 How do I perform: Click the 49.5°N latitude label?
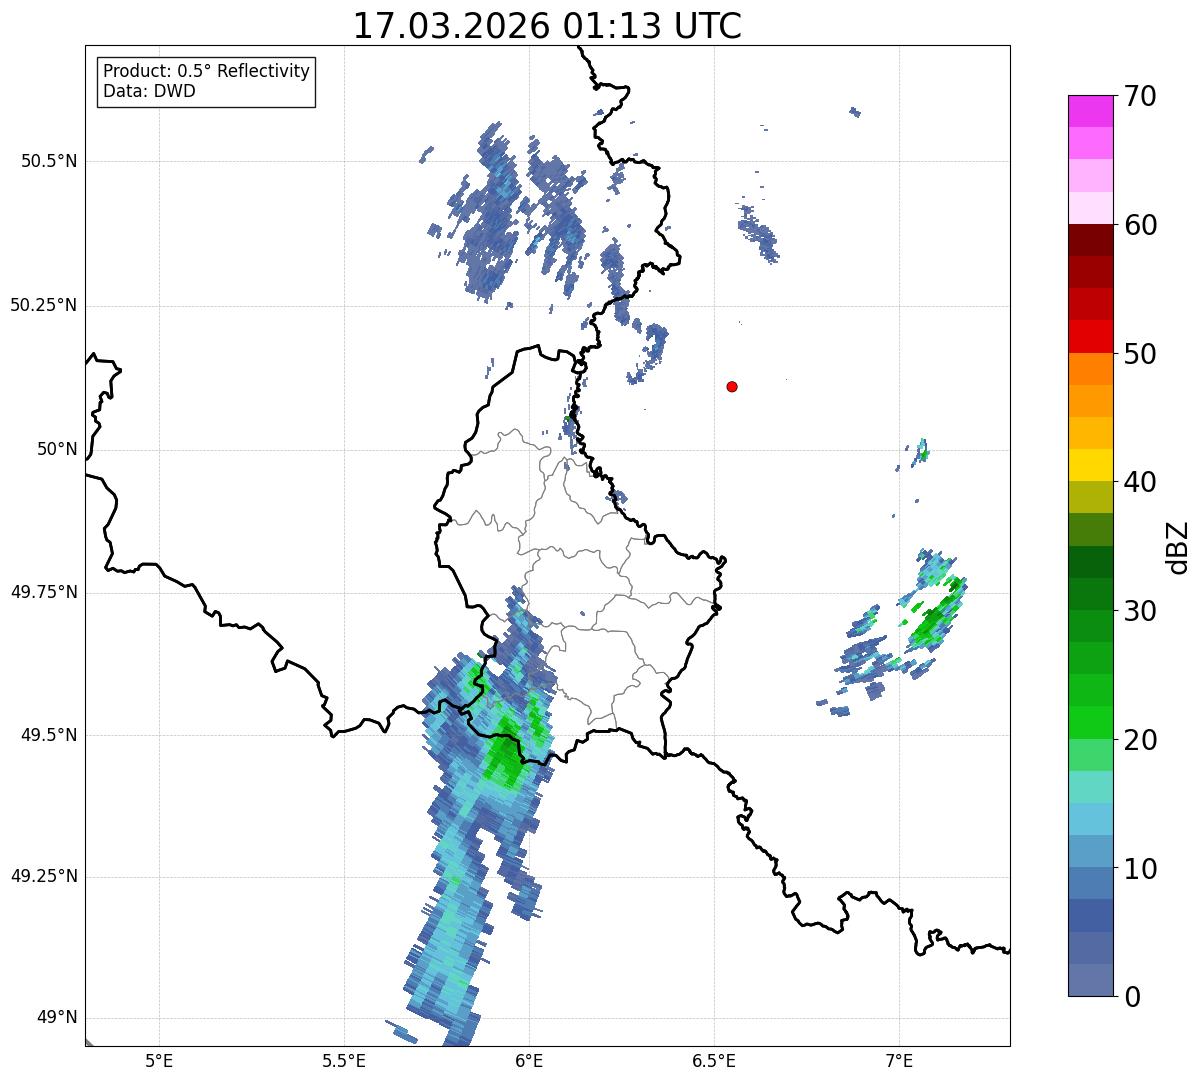point(49,735)
